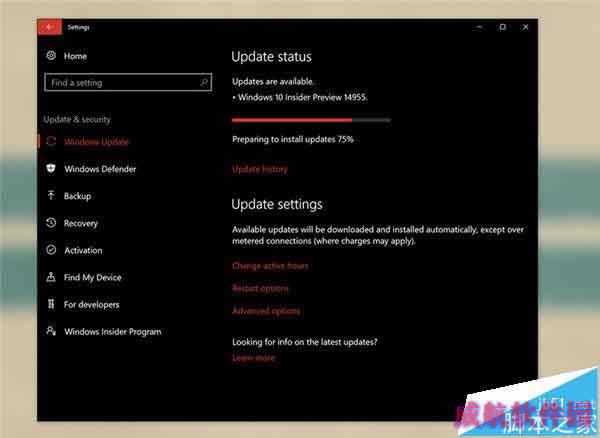Click the Find My Device person icon

click(x=51, y=277)
